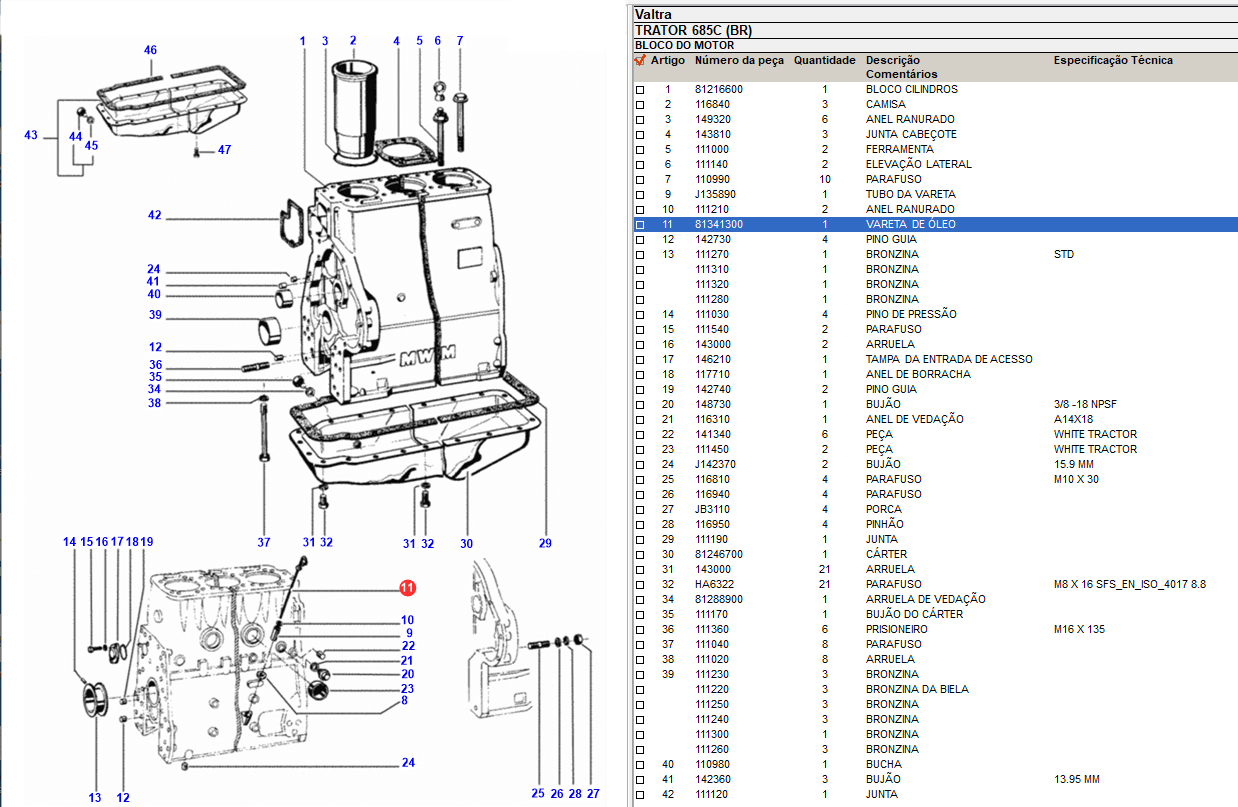1238x807 pixels.
Task: Click callout 29 below the oil pan gasket
Action: tap(545, 543)
